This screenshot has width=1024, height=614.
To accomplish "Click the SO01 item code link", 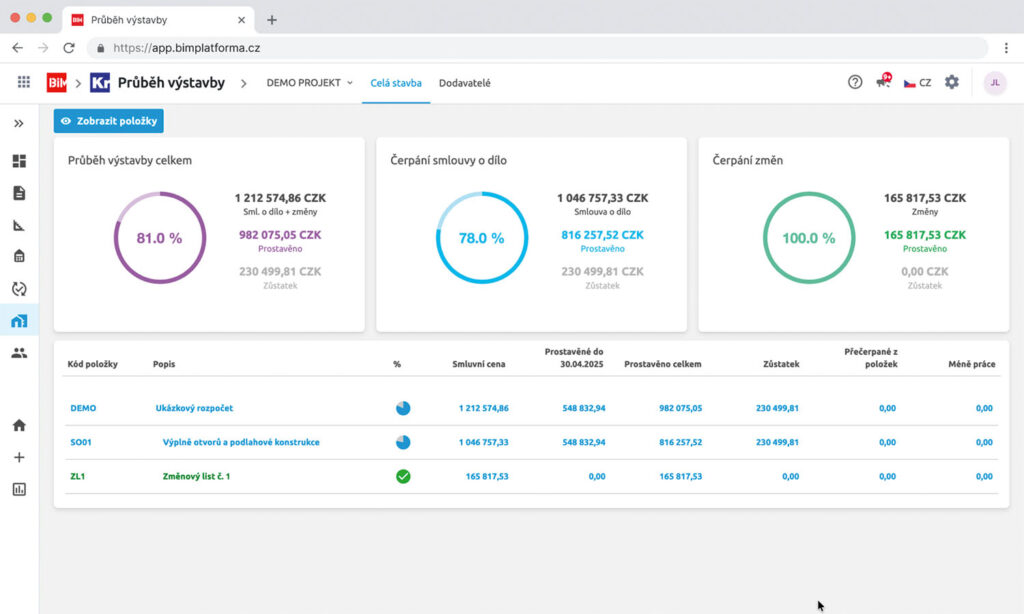I will tap(81, 442).
